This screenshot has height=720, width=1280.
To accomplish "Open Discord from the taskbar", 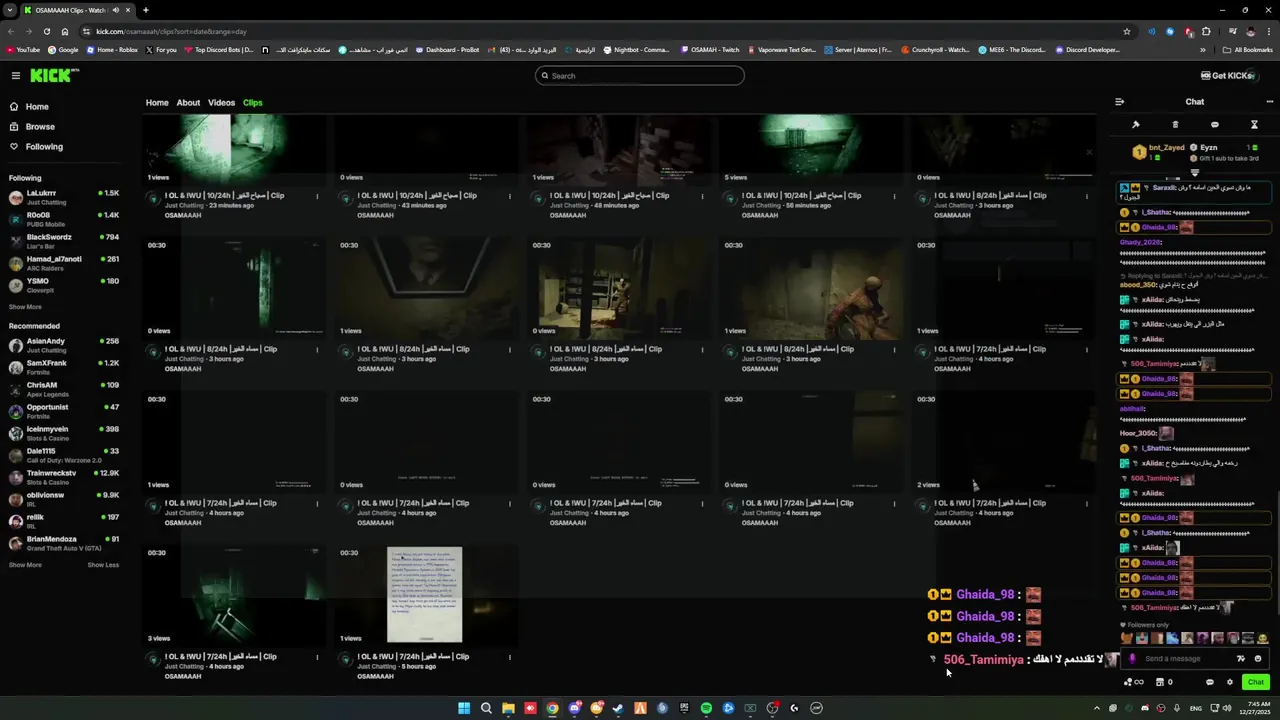I will pyautogui.click(x=574, y=708).
